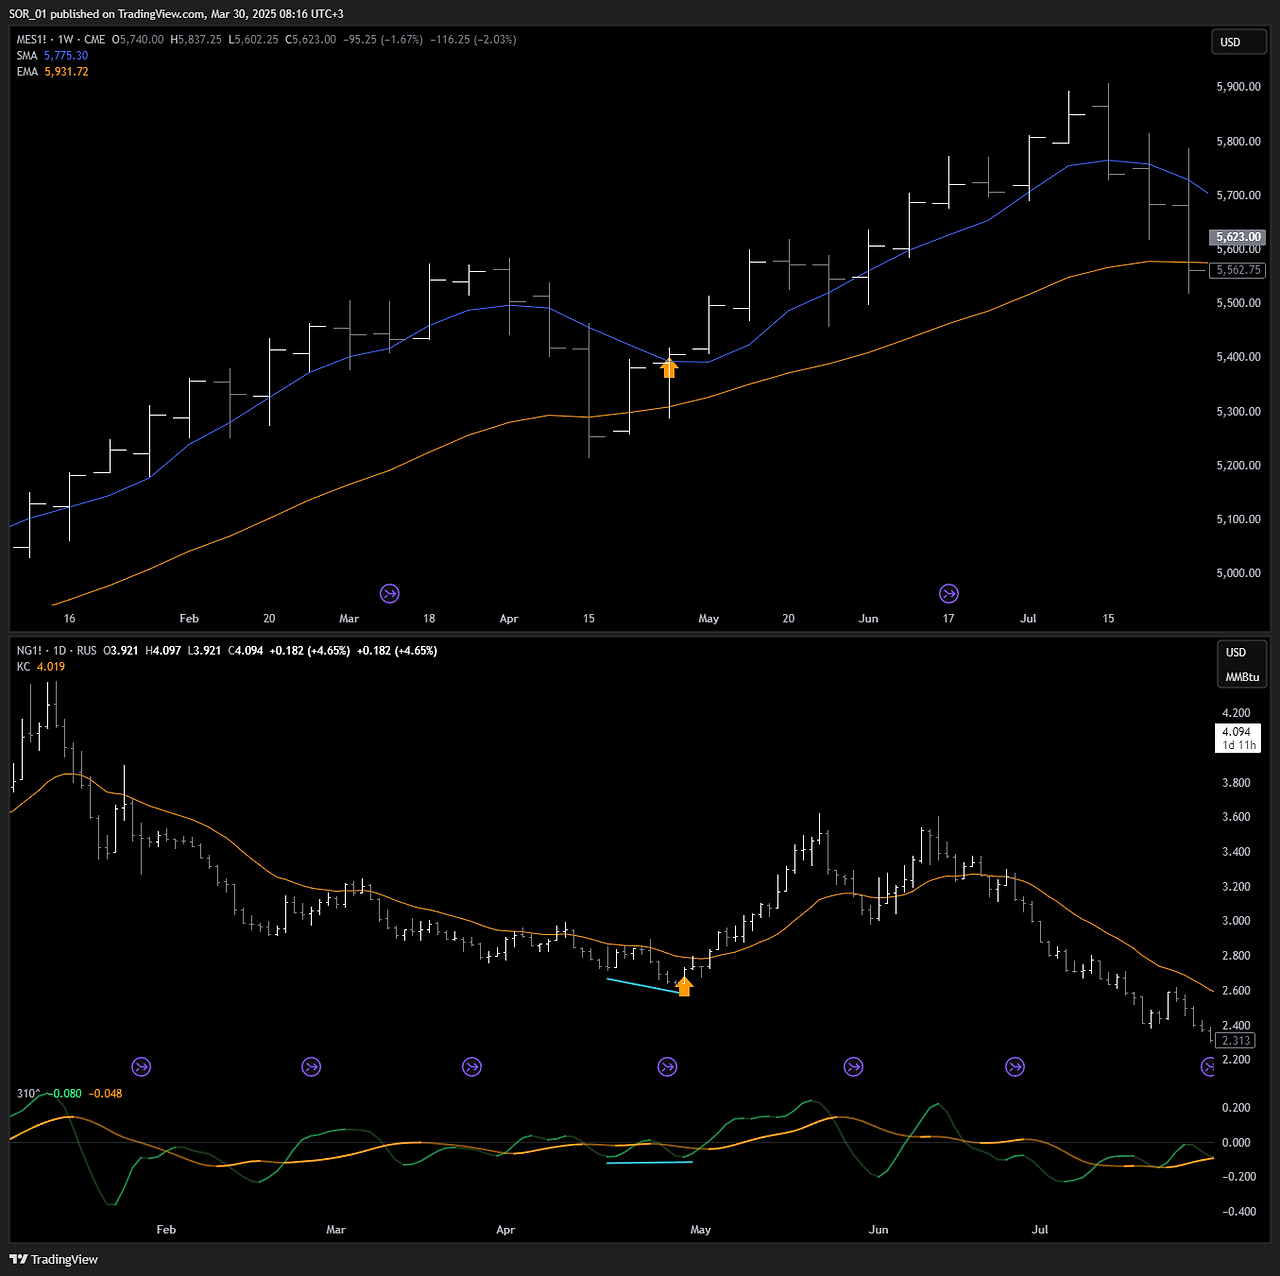This screenshot has width=1280, height=1276.
Task: Select the orange up arrow on the MES1! weekly chart
Action: pos(669,367)
